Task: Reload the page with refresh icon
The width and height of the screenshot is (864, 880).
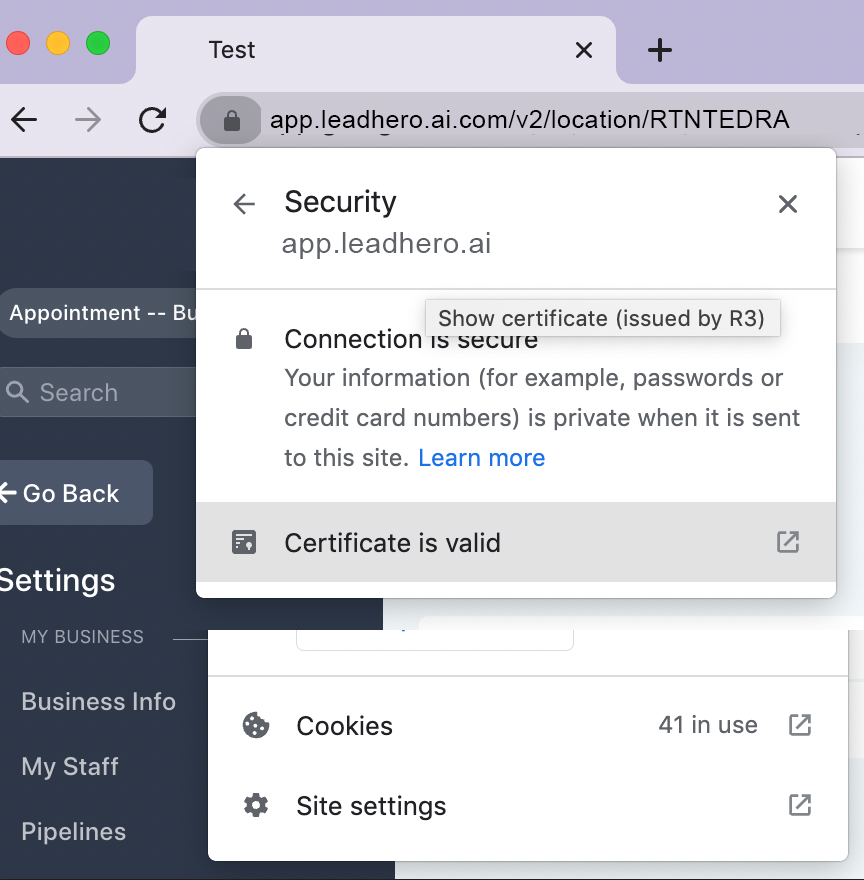Action: (152, 121)
